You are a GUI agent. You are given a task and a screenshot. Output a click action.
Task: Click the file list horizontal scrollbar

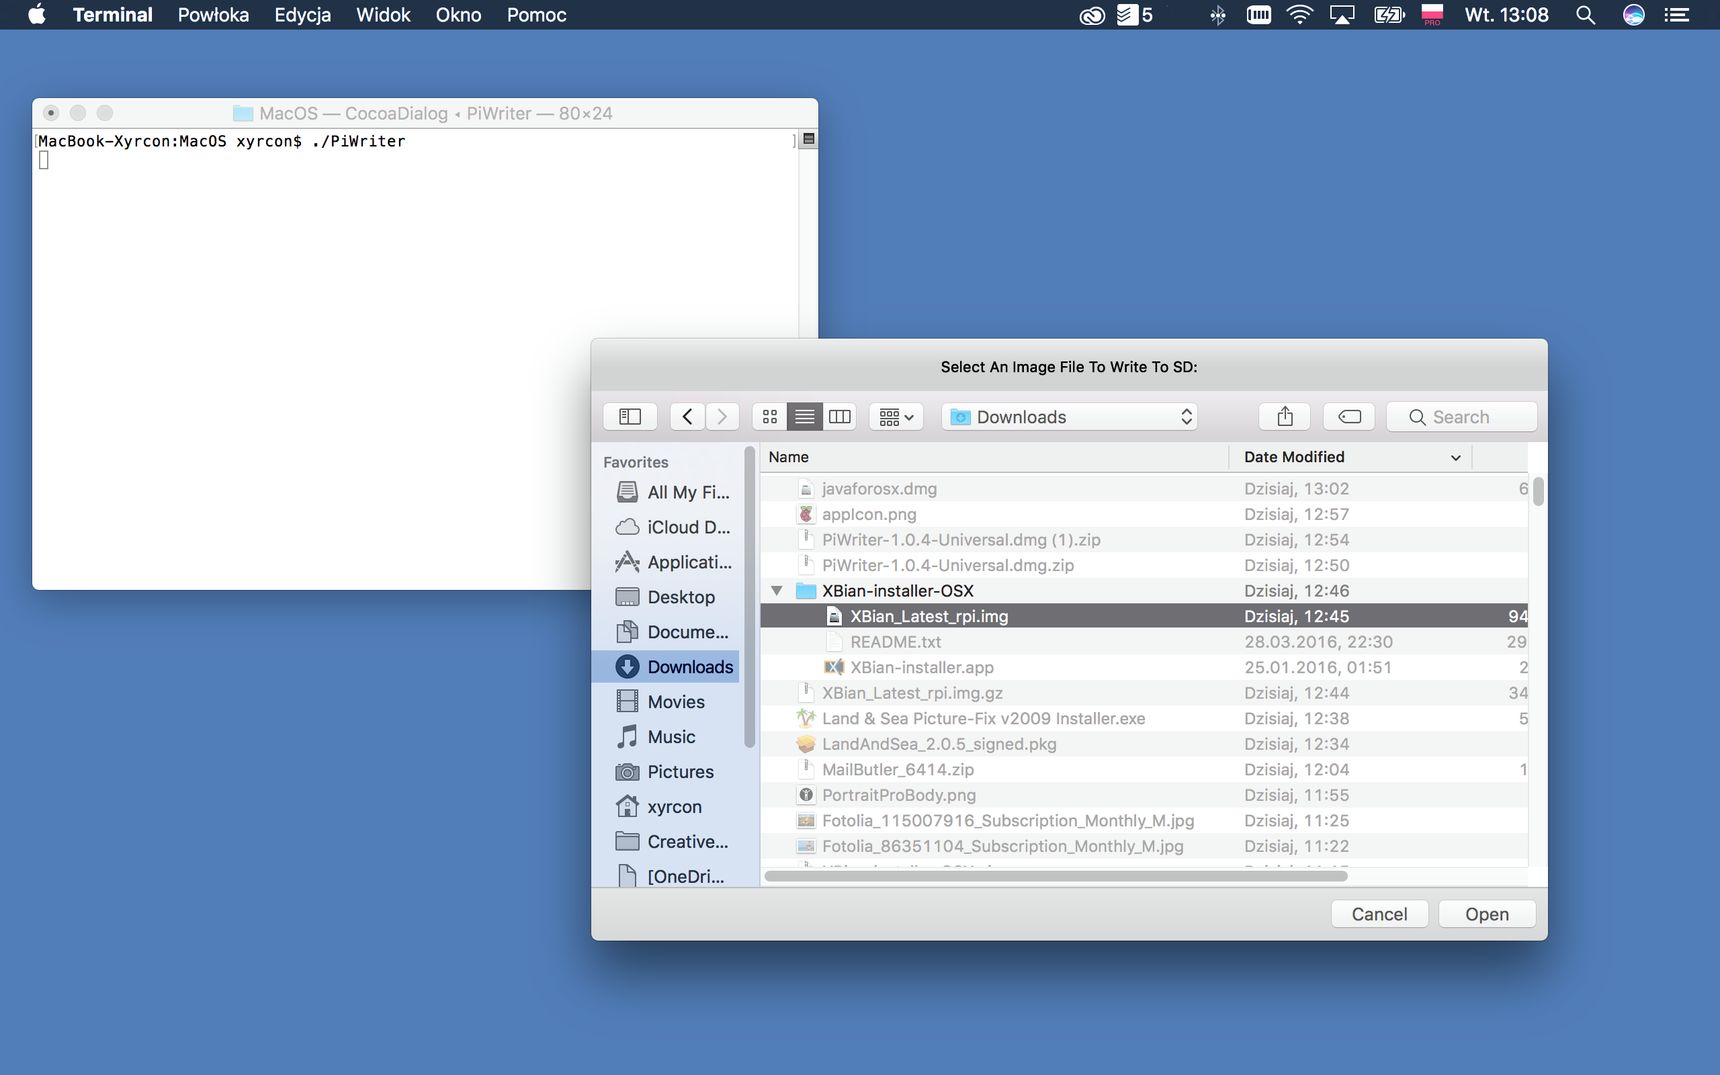tap(1056, 876)
